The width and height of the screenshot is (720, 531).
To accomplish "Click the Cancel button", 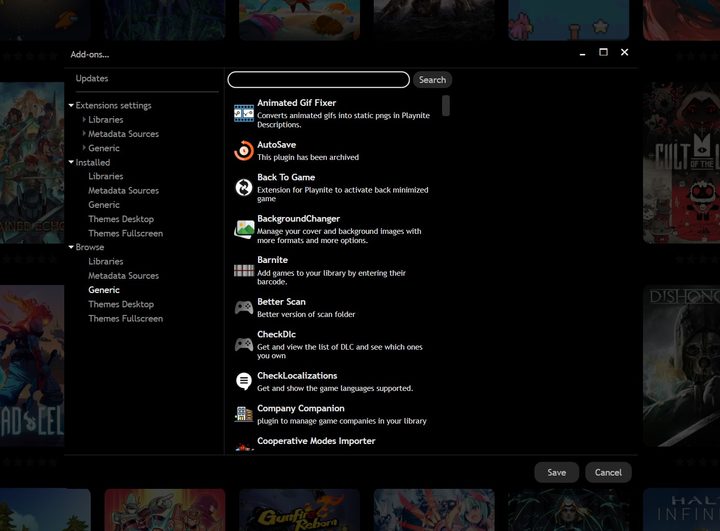I will (608, 473).
